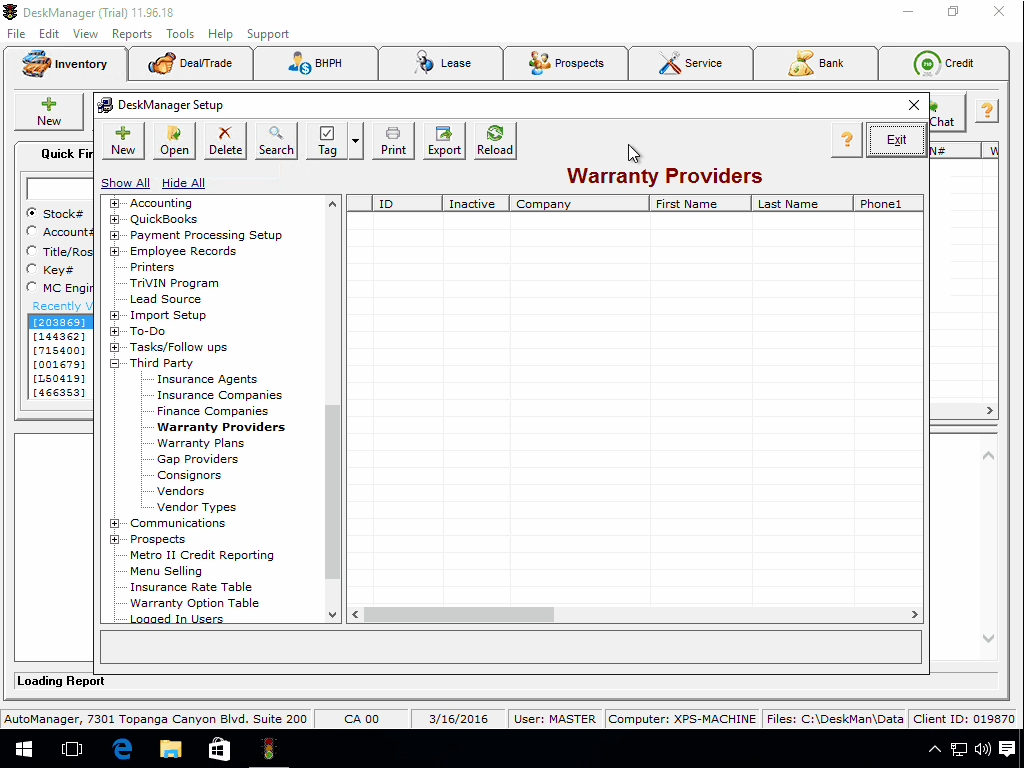This screenshot has height=768, width=1024.
Task: Click the Show All link
Action: pyautogui.click(x=125, y=183)
